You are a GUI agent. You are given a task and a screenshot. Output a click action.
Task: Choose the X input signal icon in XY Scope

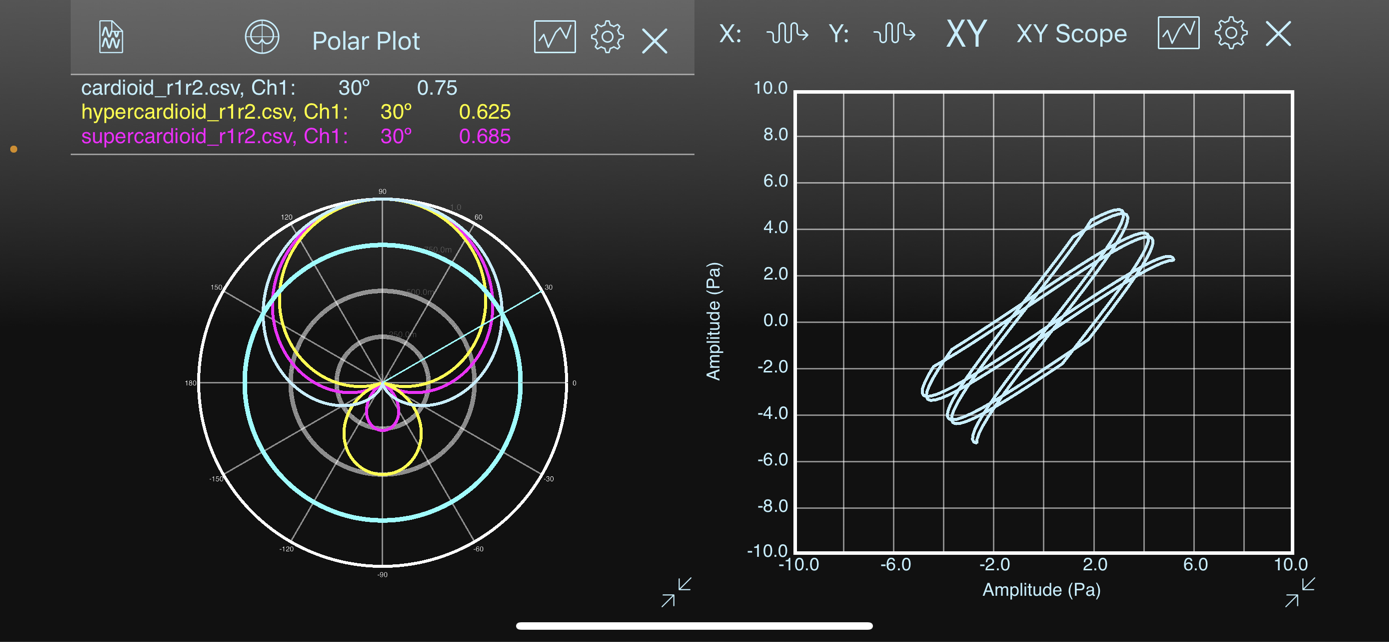786,33
